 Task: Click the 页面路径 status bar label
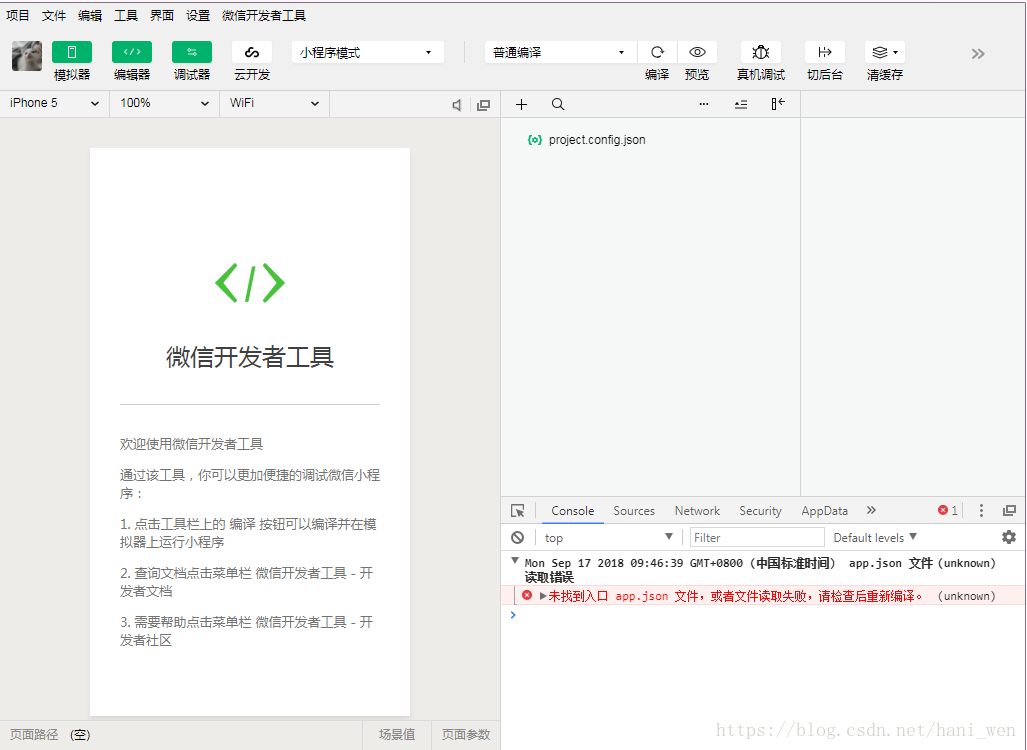tap(33, 735)
